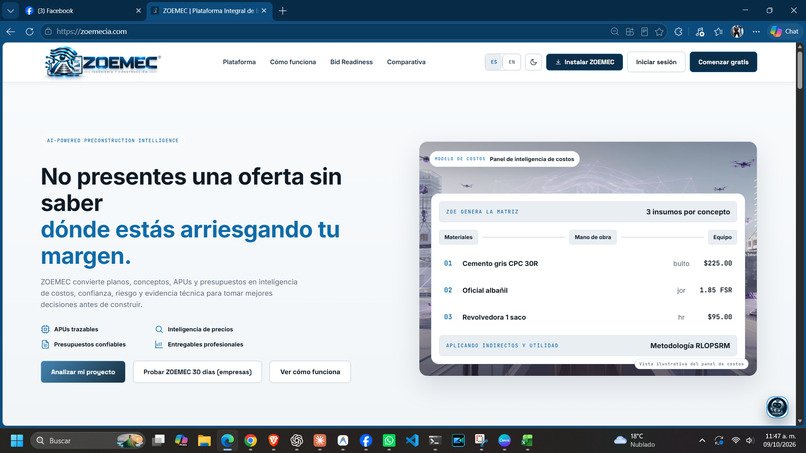Close the Facebook browser tab

click(138, 10)
